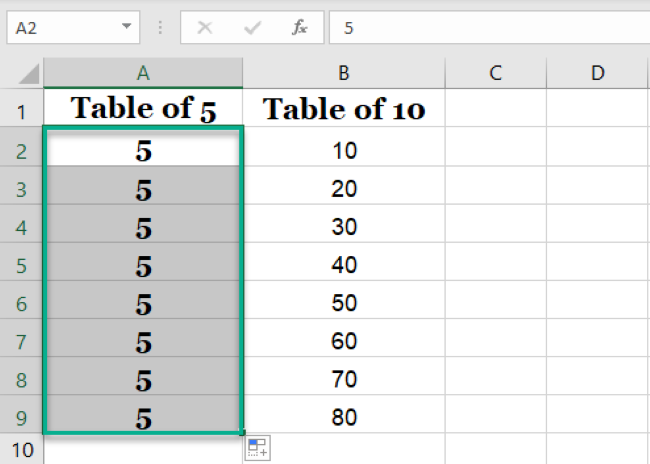650x464 pixels.
Task: Click the Enter checkmark icon in formula bar
Action: [x=252, y=27]
